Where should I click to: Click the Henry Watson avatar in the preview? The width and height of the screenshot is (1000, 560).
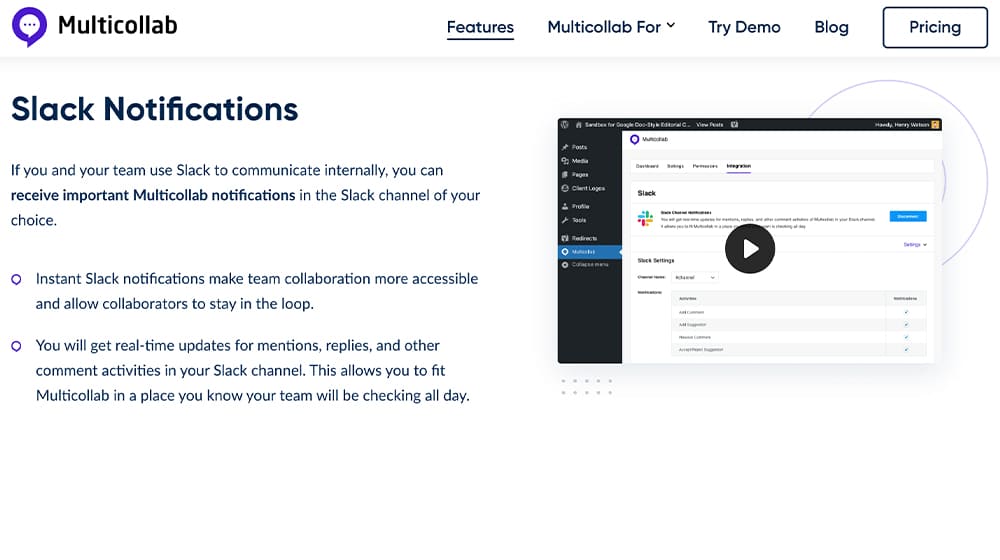tap(936, 124)
